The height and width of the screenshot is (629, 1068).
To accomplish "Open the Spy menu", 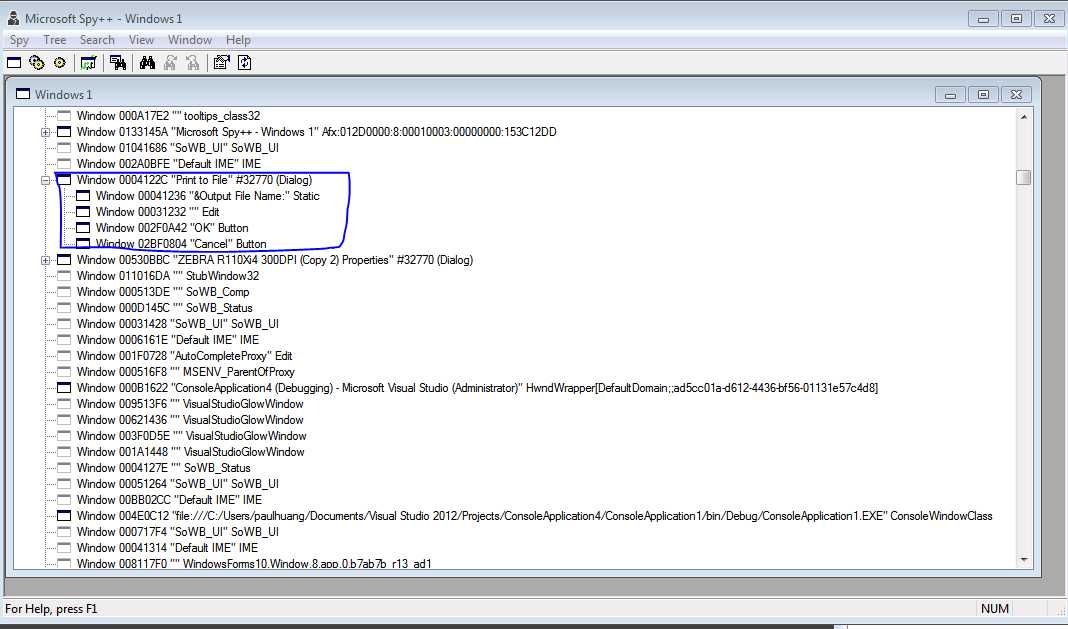I will 19,40.
